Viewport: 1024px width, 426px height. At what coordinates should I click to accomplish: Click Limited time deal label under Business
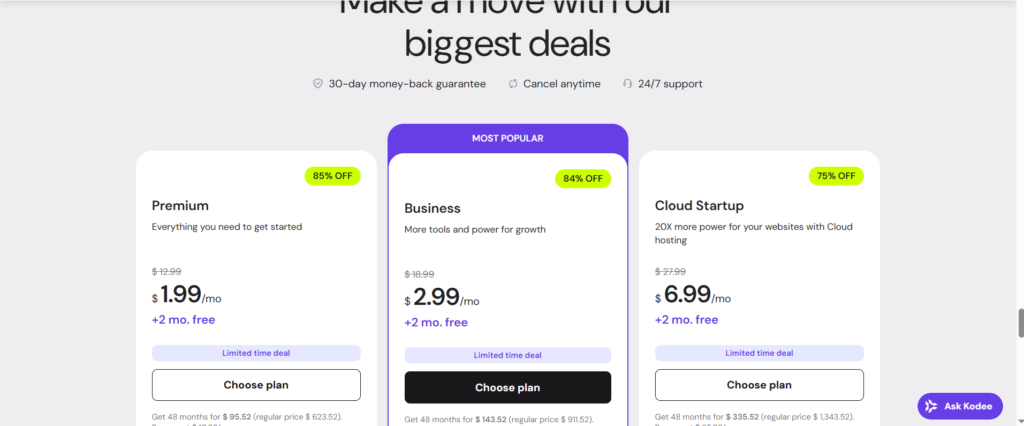pyautogui.click(x=507, y=355)
